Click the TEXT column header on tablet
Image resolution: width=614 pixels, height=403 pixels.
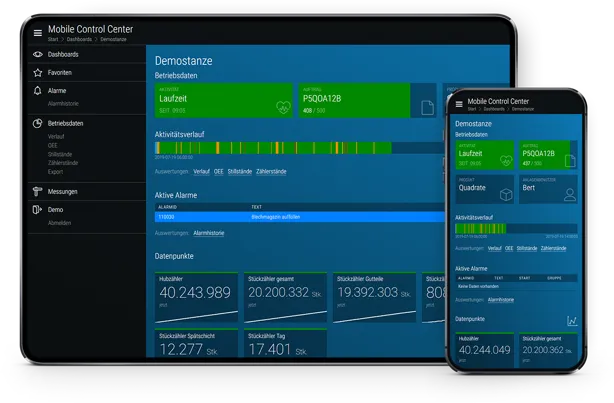click(x=256, y=207)
